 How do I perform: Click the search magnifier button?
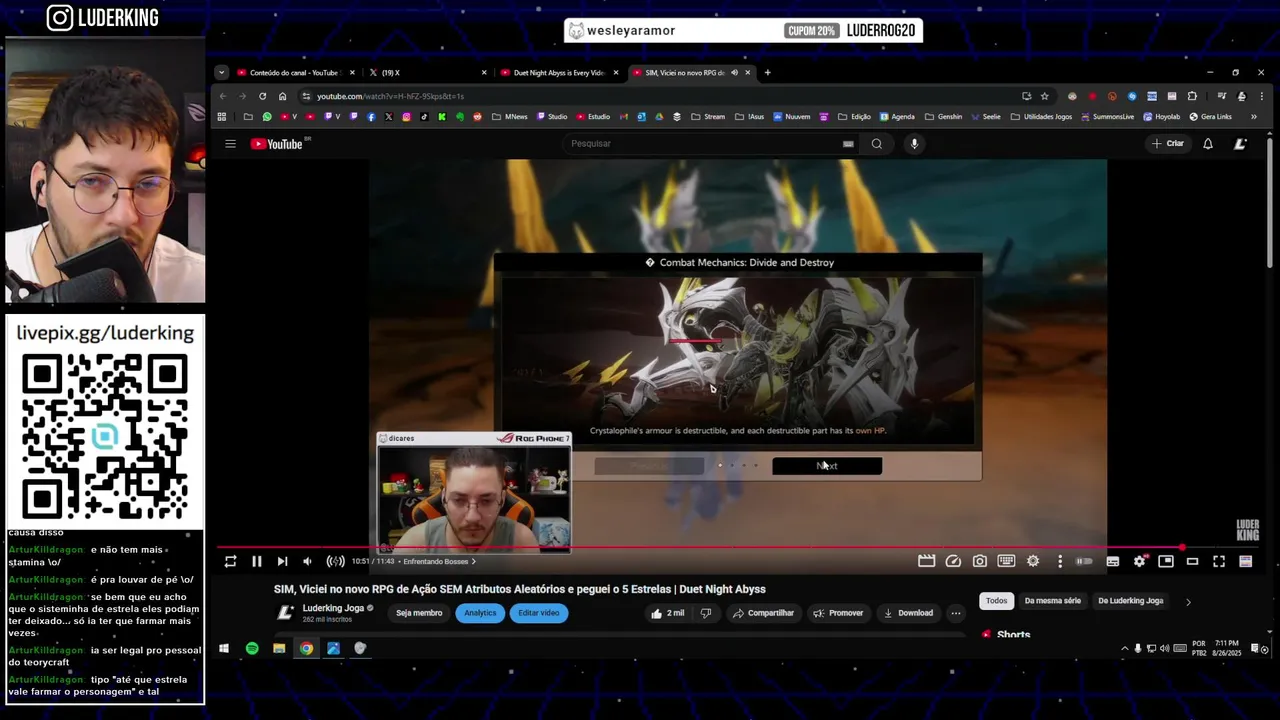[x=877, y=143]
